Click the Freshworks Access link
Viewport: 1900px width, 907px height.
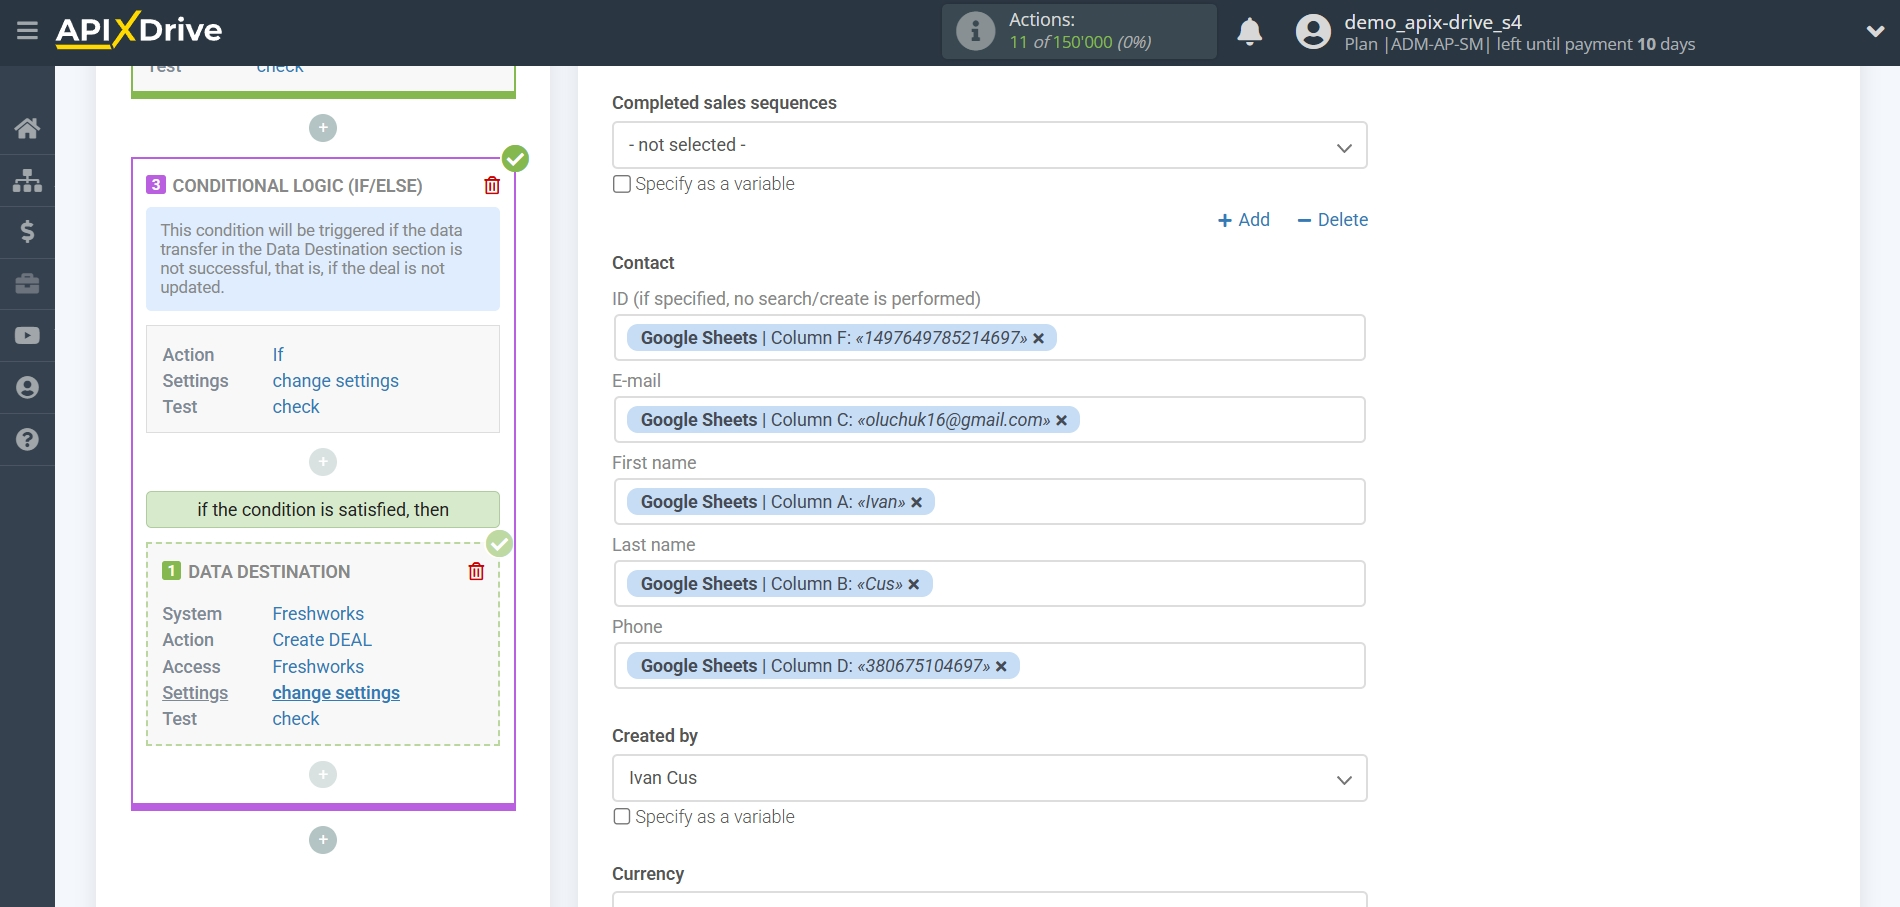point(318,667)
